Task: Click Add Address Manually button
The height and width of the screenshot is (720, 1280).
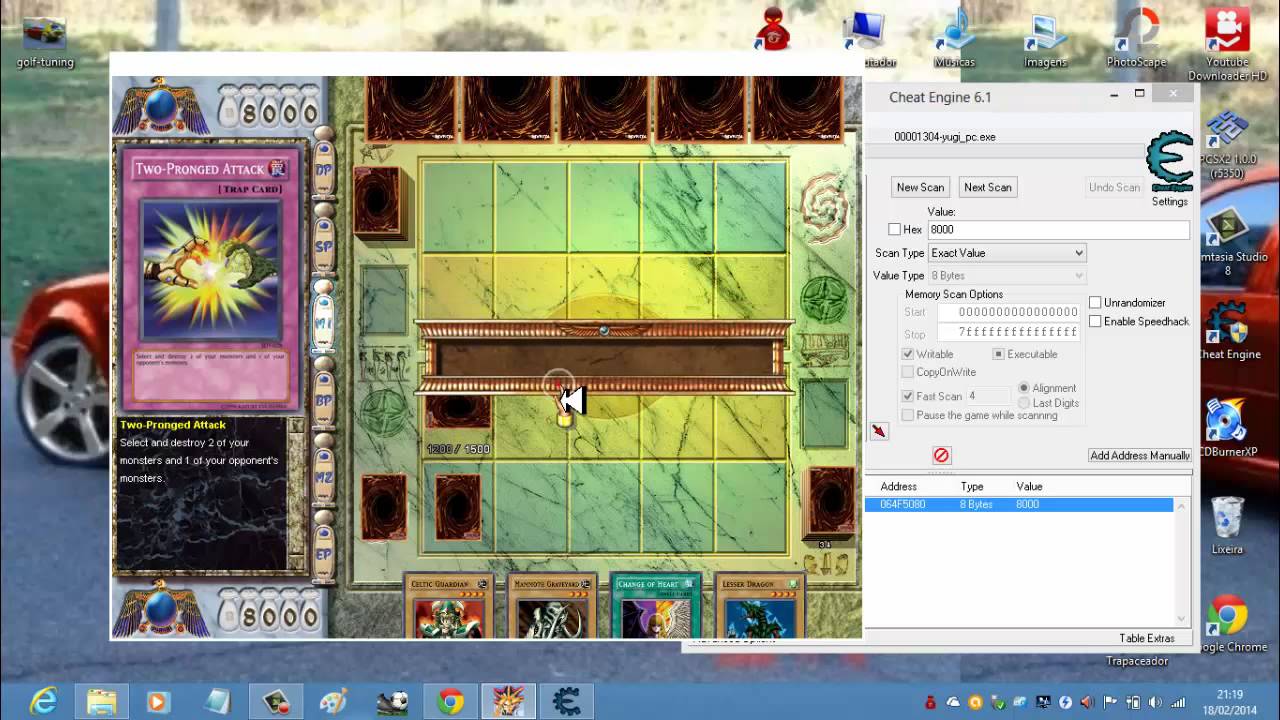Action: tap(1140, 455)
